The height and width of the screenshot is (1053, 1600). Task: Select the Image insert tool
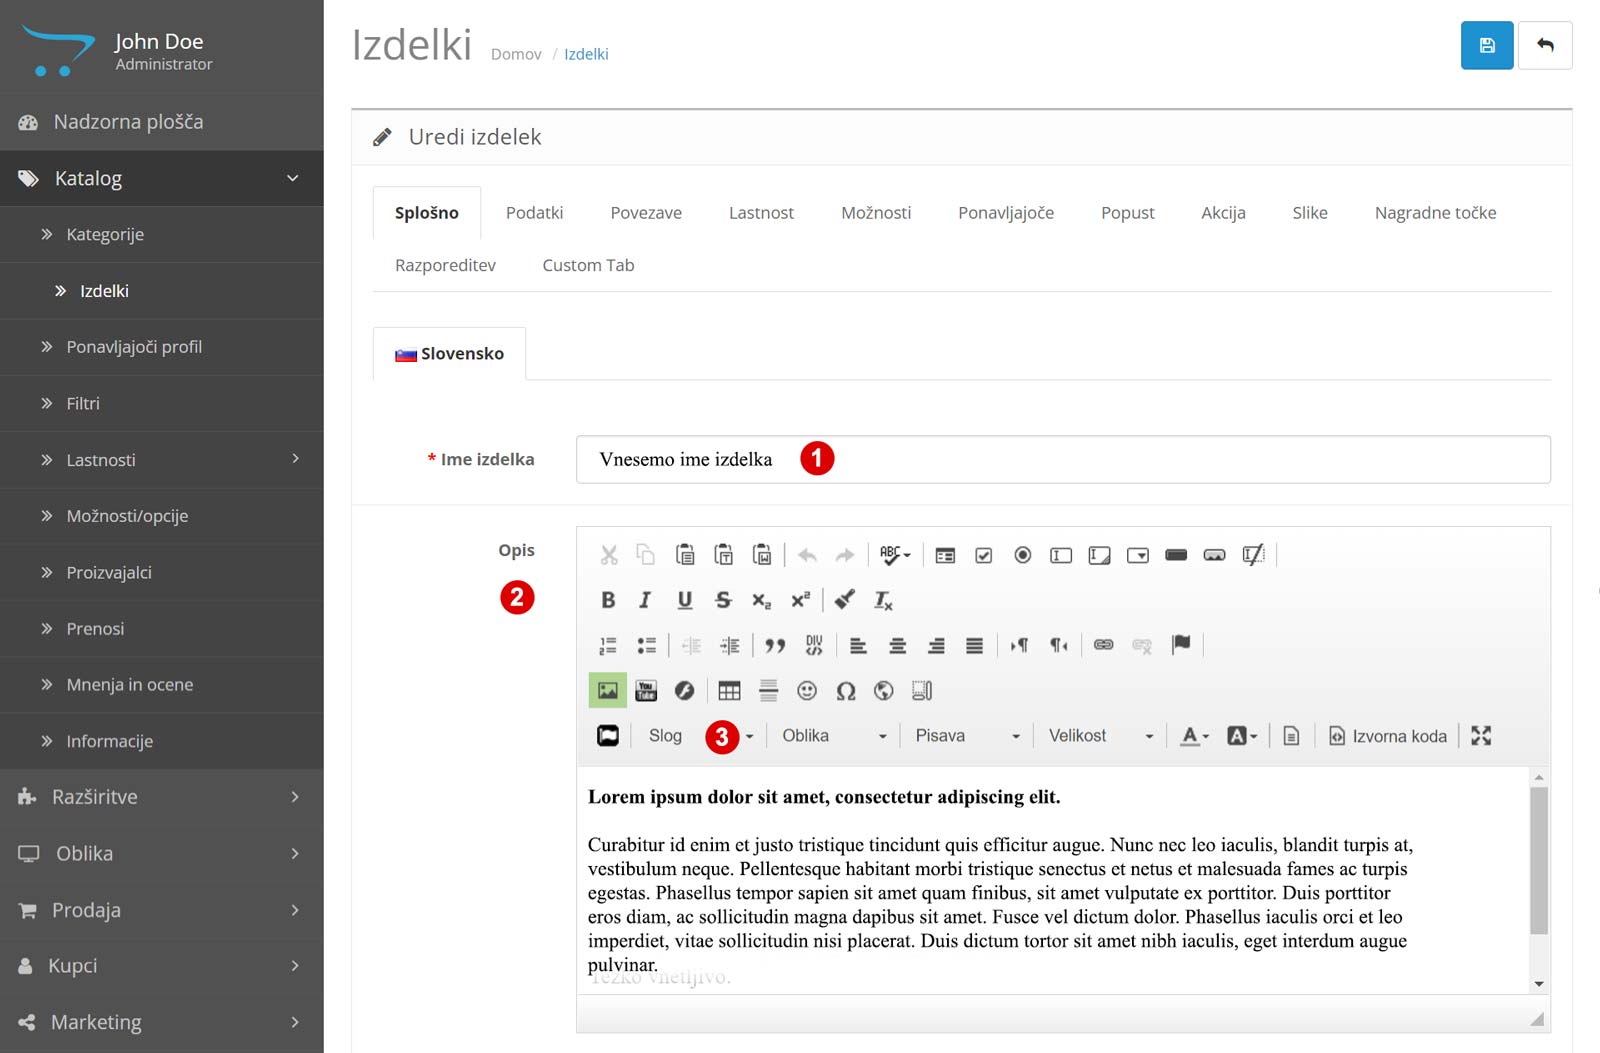(x=607, y=690)
